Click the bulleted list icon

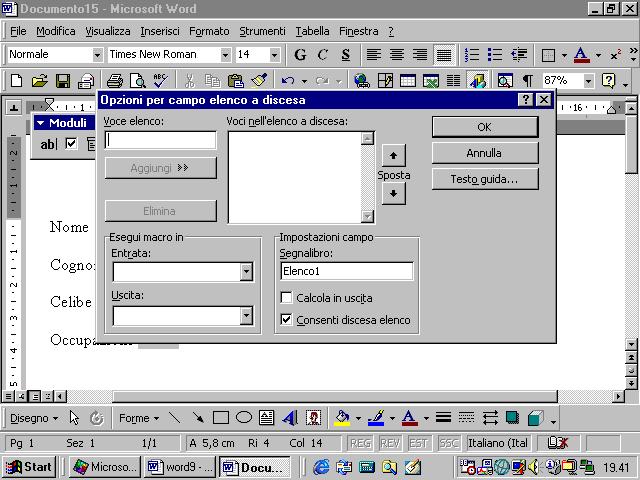(x=495, y=55)
